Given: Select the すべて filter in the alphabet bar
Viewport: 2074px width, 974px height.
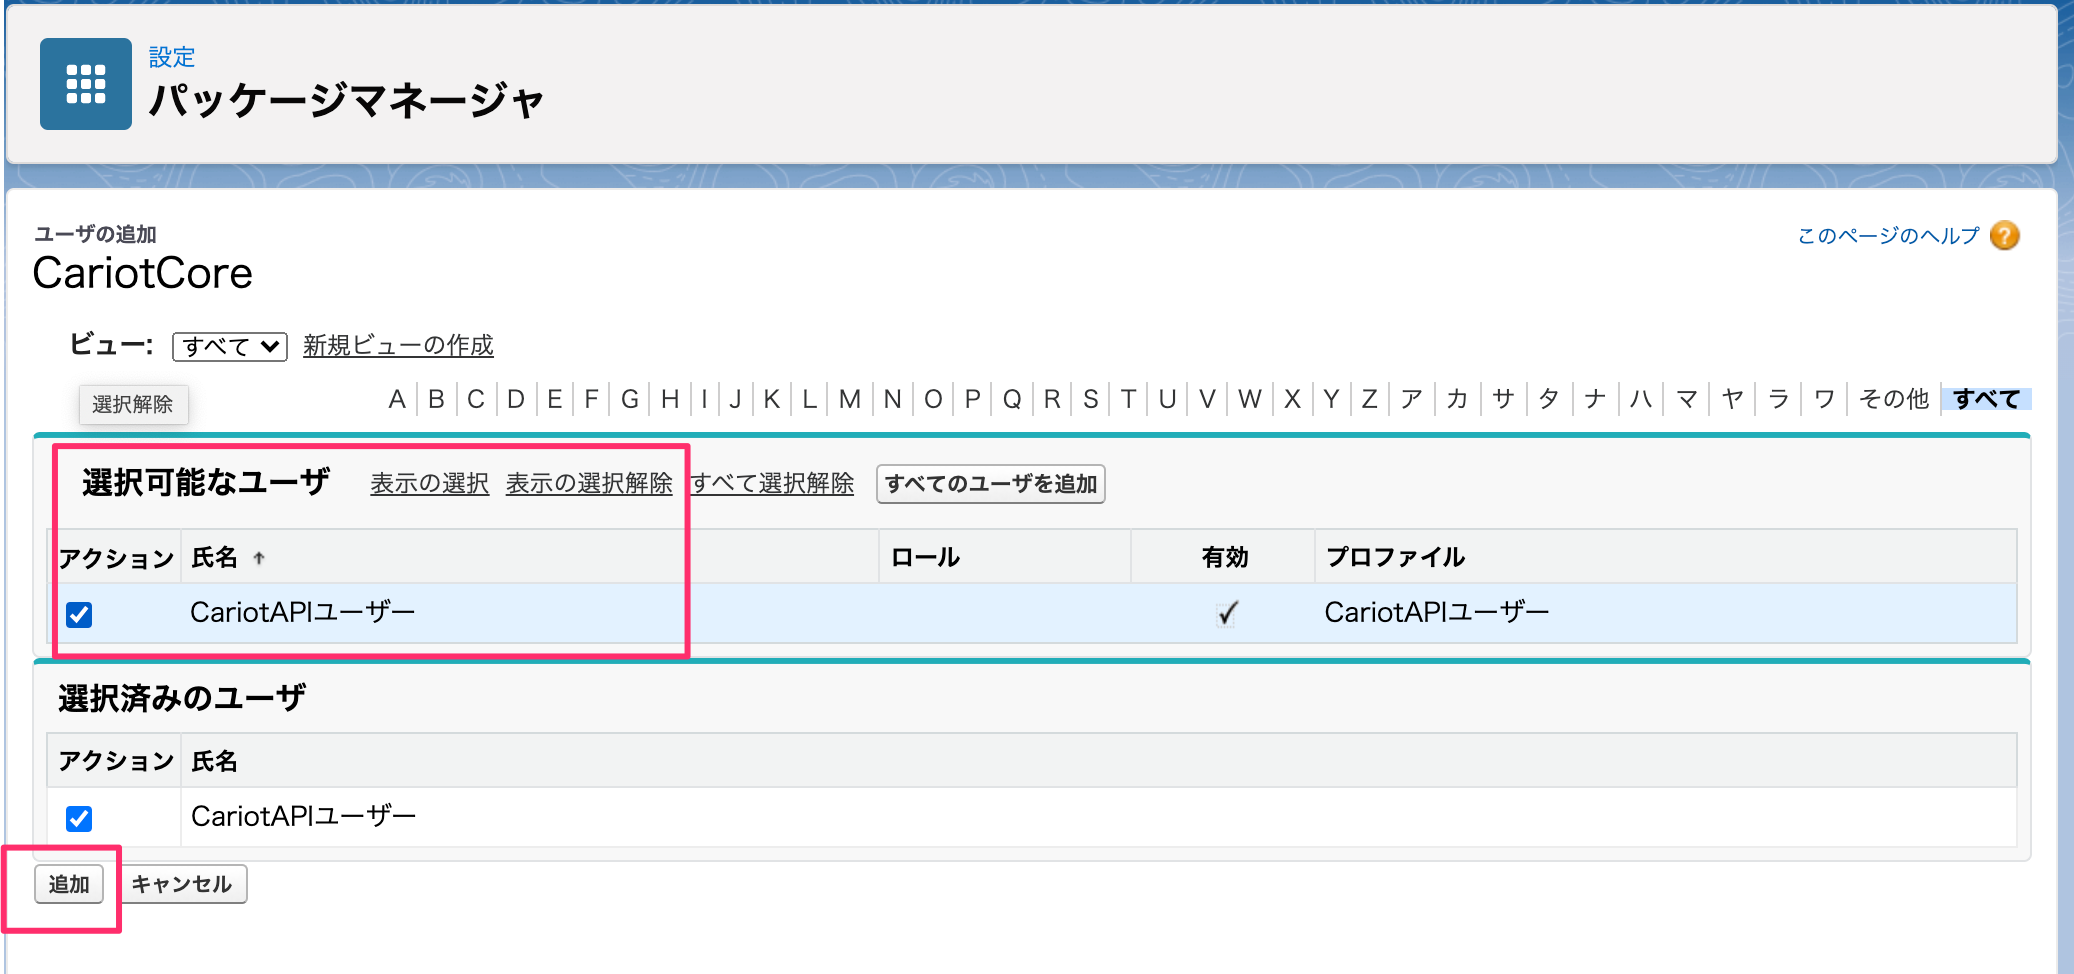Looking at the screenshot, I should 1986,399.
